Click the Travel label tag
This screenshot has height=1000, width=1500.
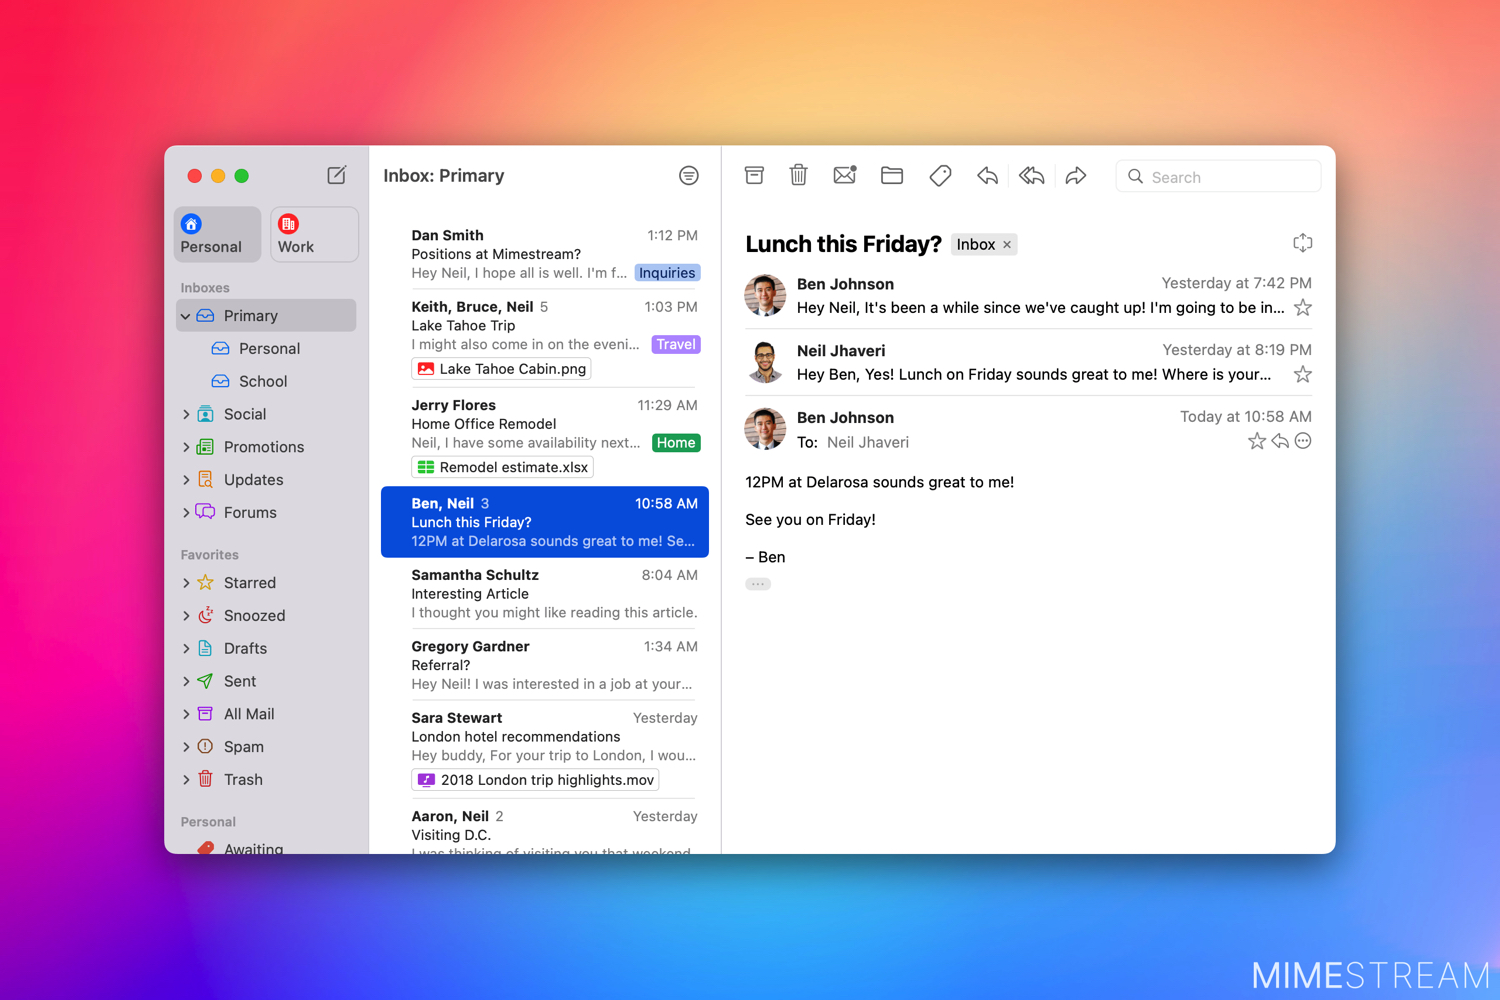pyautogui.click(x=676, y=345)
